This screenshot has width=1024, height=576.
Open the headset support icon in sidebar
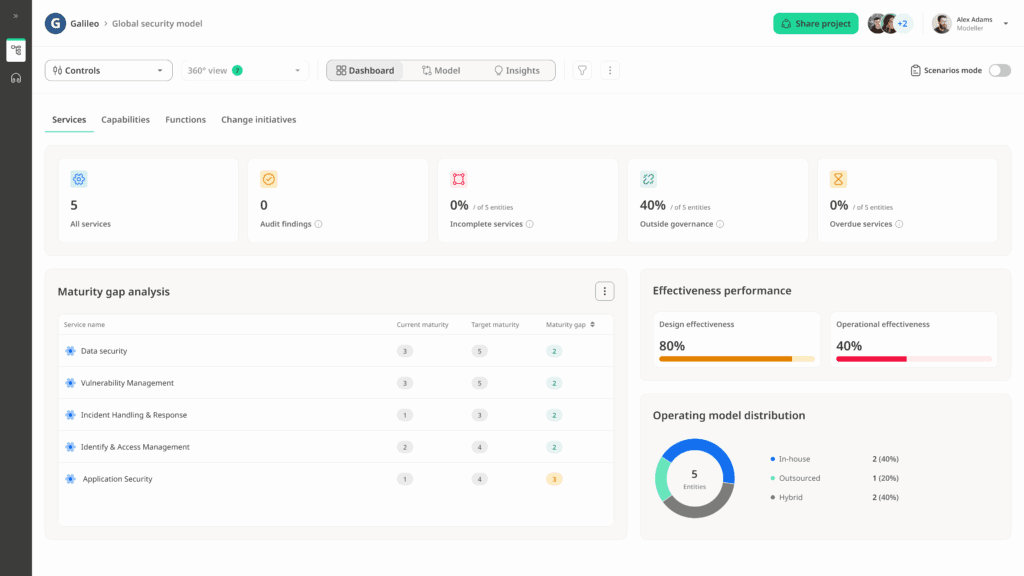pos(16,78)
